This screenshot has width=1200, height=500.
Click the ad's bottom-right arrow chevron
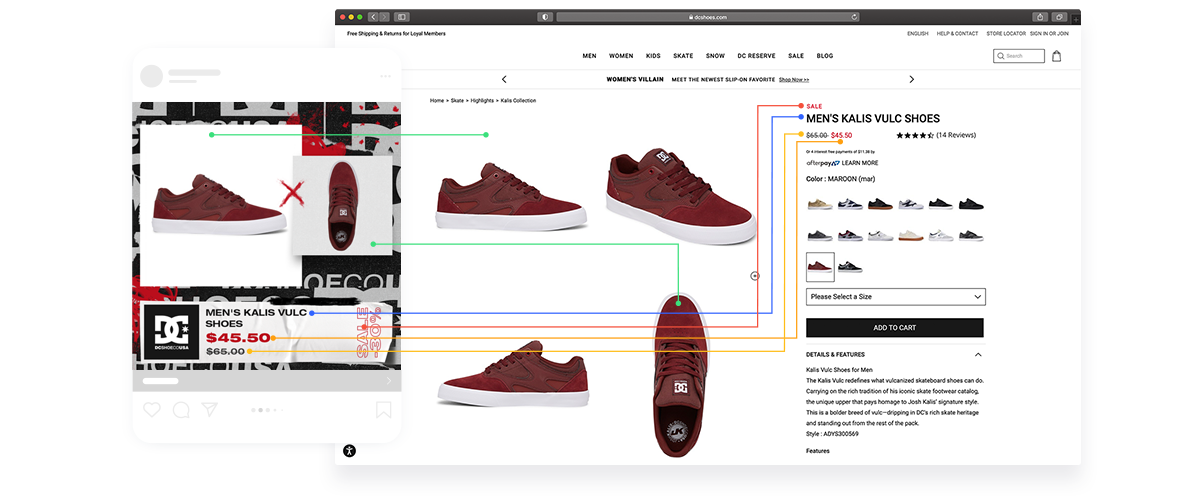389,380
